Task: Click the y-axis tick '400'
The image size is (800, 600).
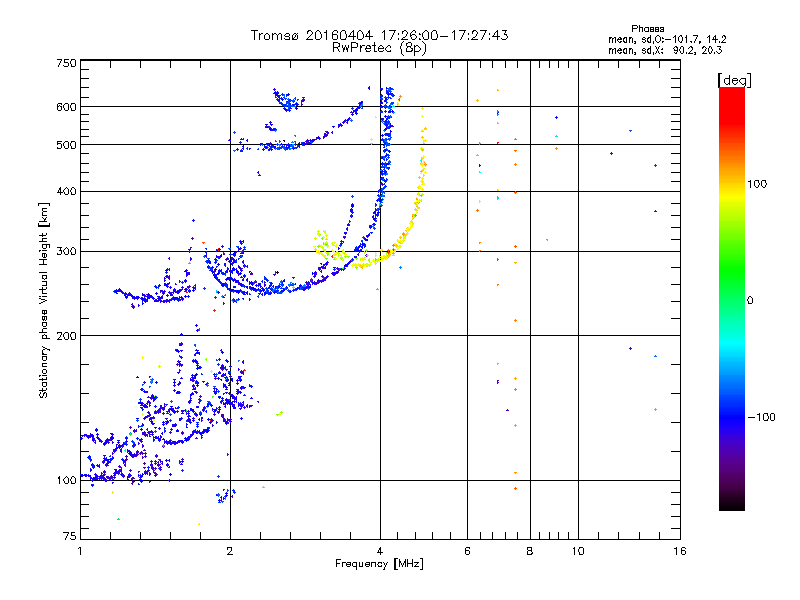Action: (66, 191)
